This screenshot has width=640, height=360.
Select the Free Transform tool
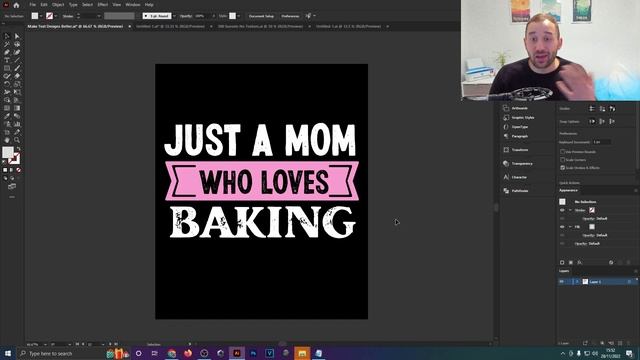tap(17, 92)
